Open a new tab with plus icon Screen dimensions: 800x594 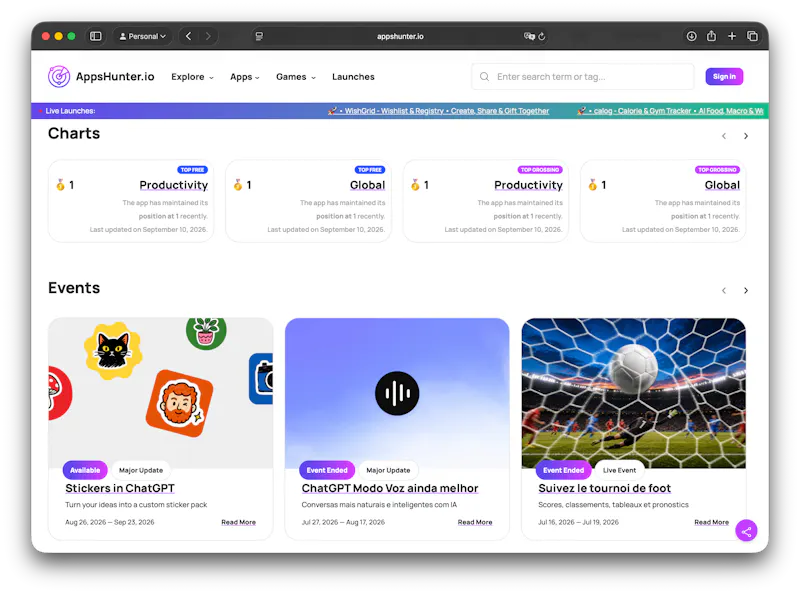click(732, 36)
